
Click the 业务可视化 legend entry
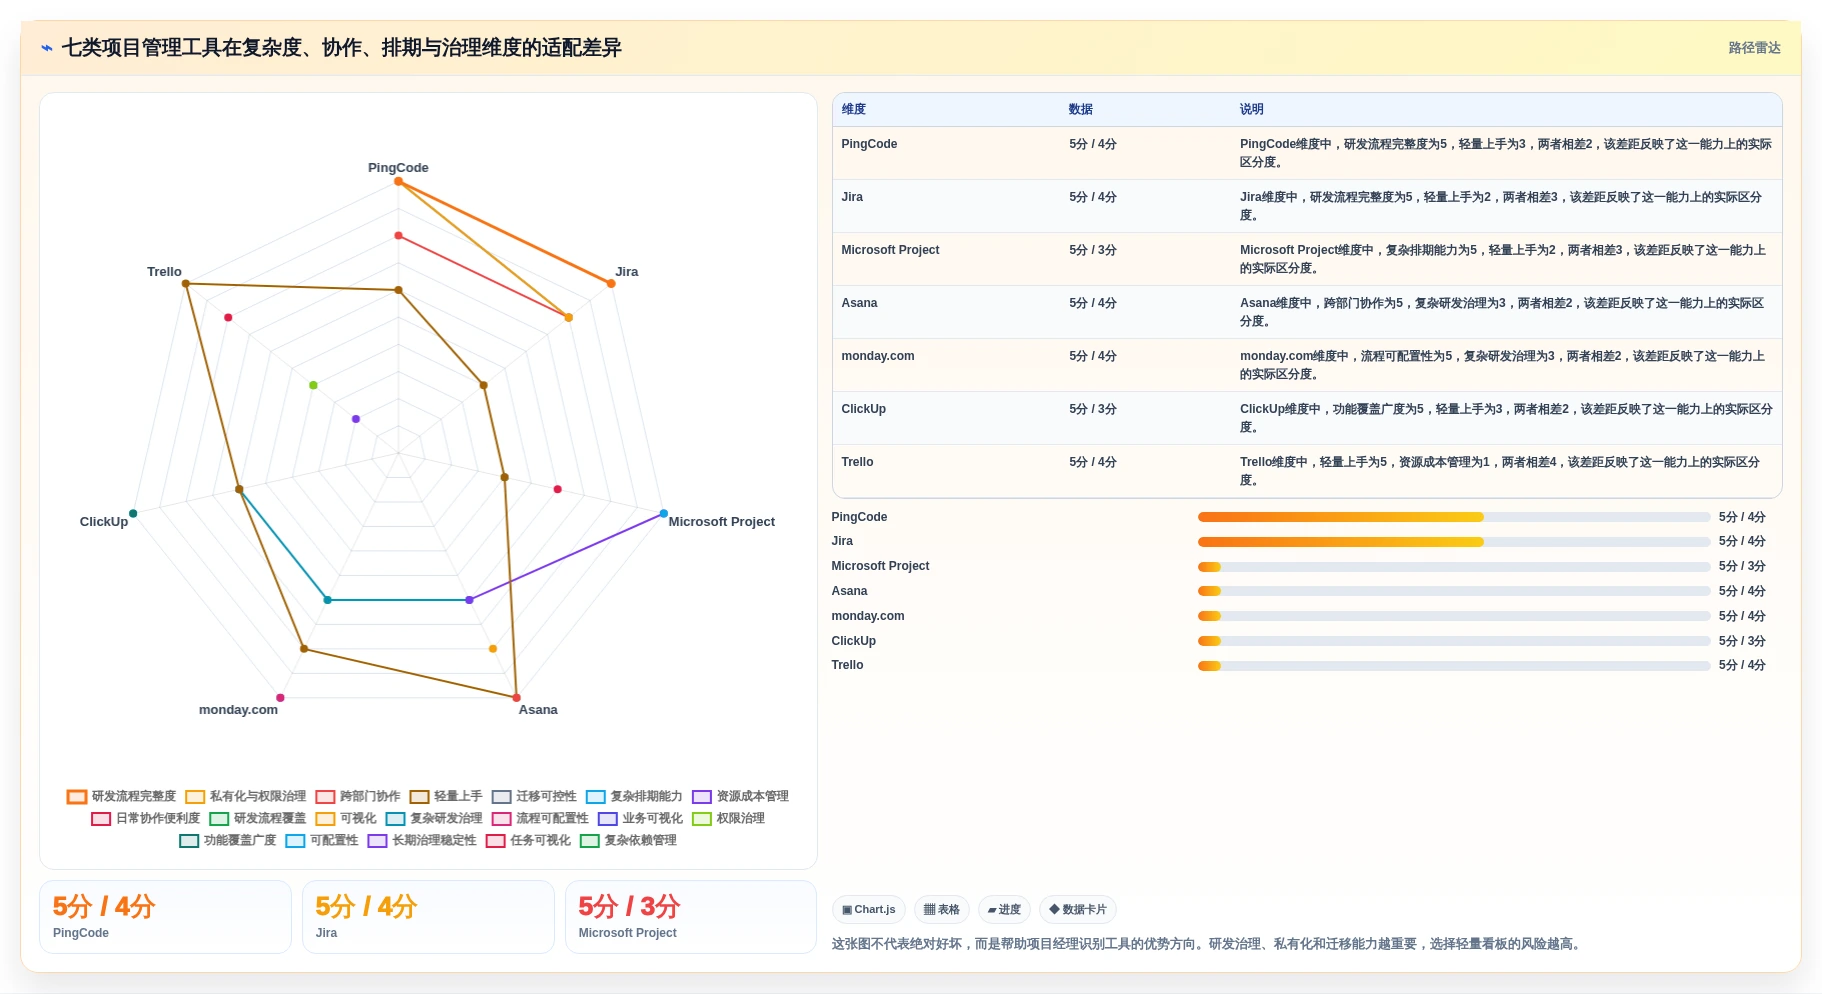point(640,819)
